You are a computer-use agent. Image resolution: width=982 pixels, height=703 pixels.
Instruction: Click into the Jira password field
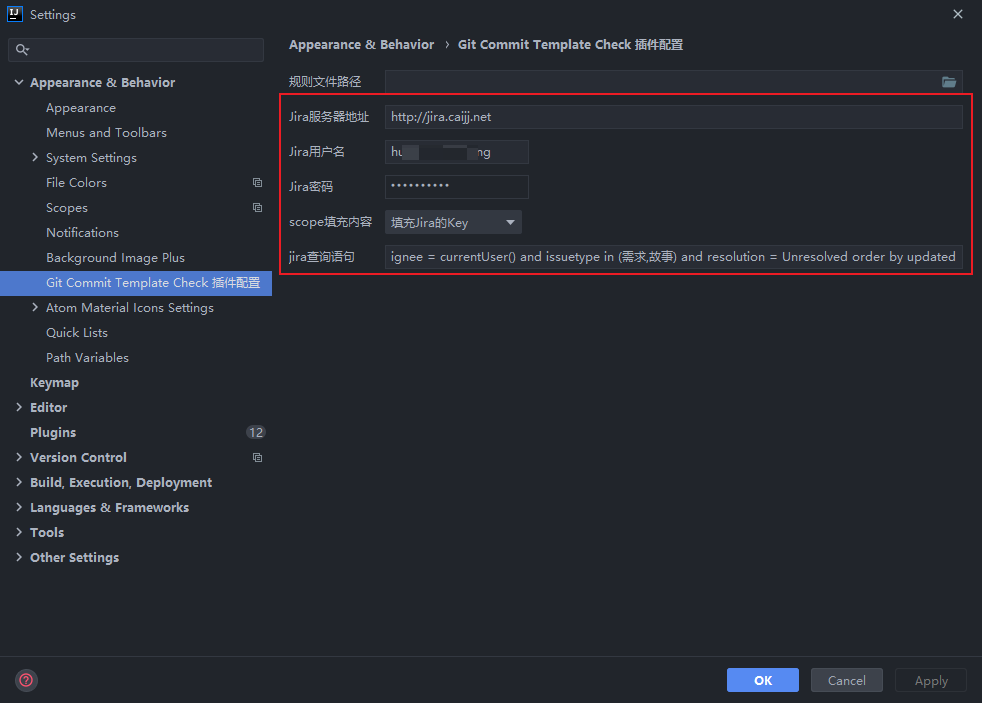click(456, 187)
